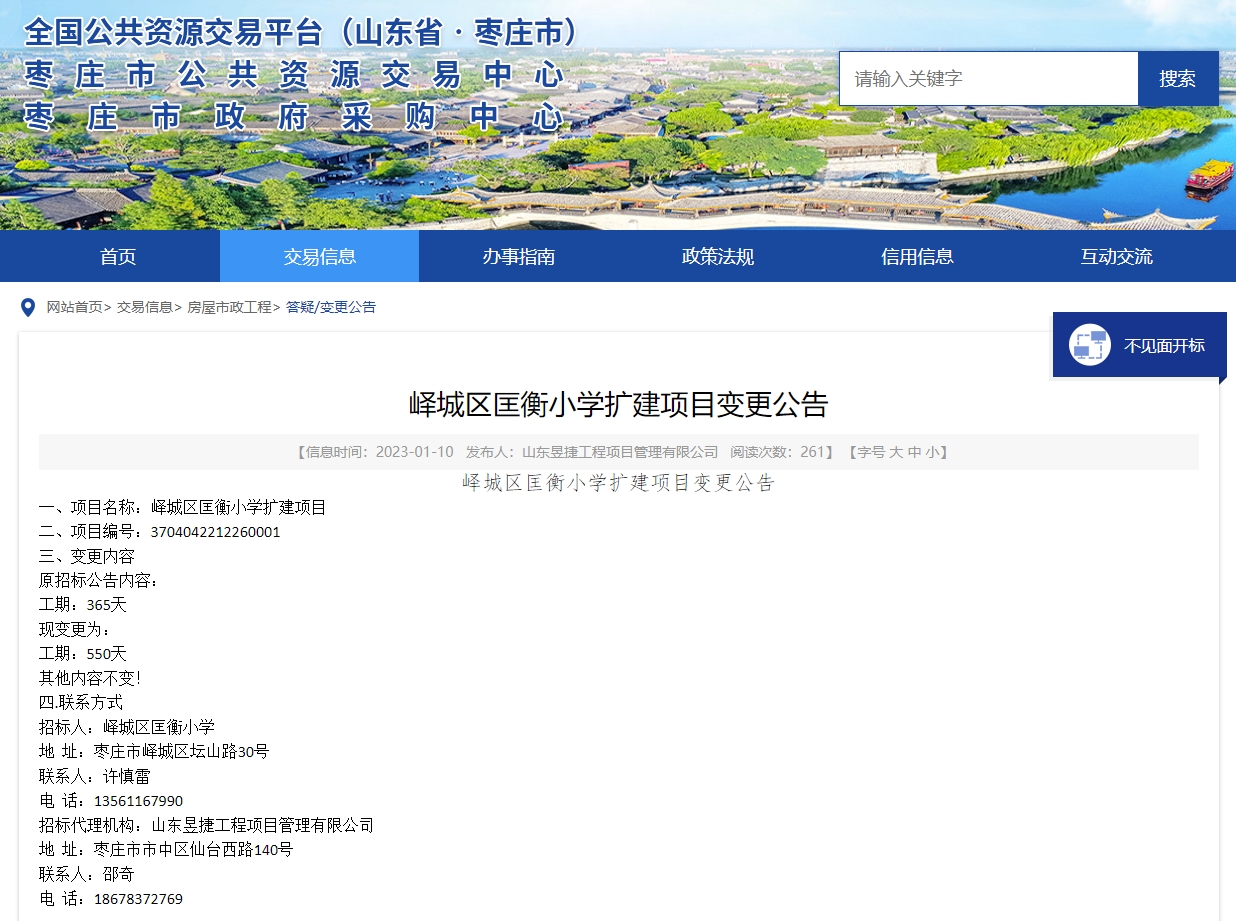Follow 房屋市政工程 breadcrumb link
Screen dimensions: 1236x921
[x=229, y=307]
